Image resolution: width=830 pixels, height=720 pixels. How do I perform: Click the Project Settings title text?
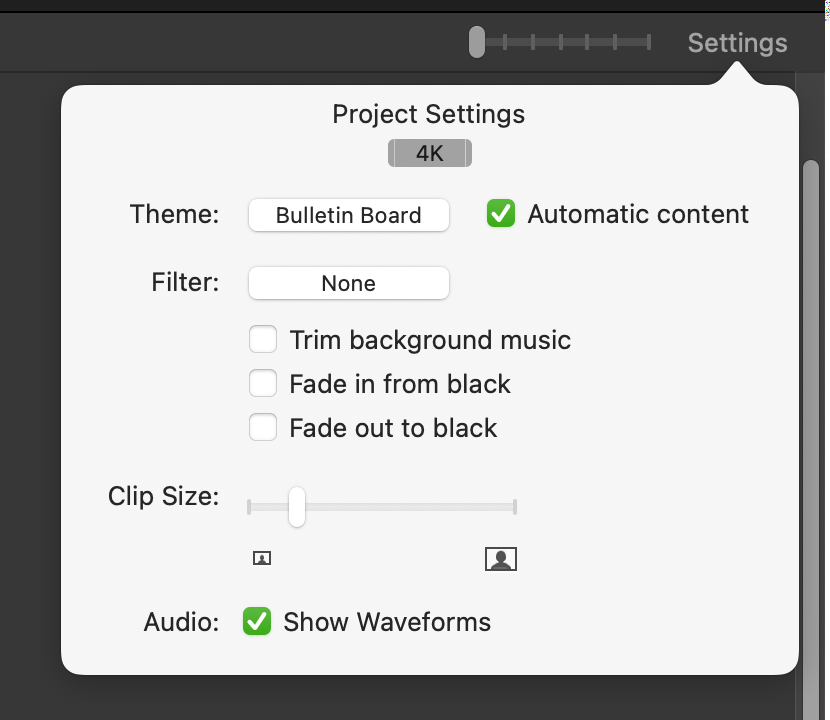point(429,114)
